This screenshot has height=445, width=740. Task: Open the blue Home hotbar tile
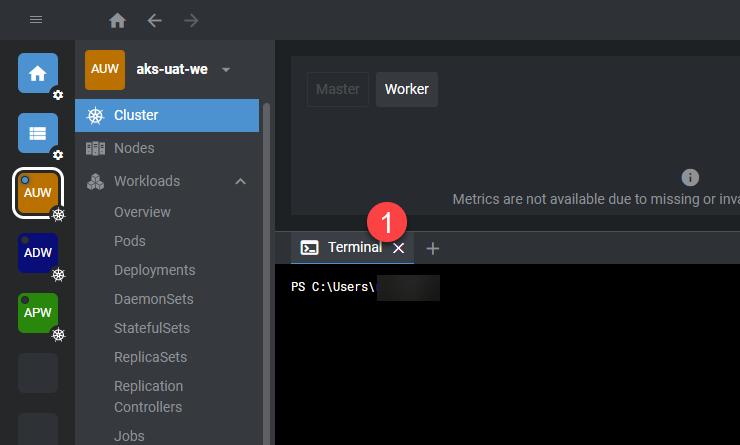pyautogui.click(x=37, y=73)
